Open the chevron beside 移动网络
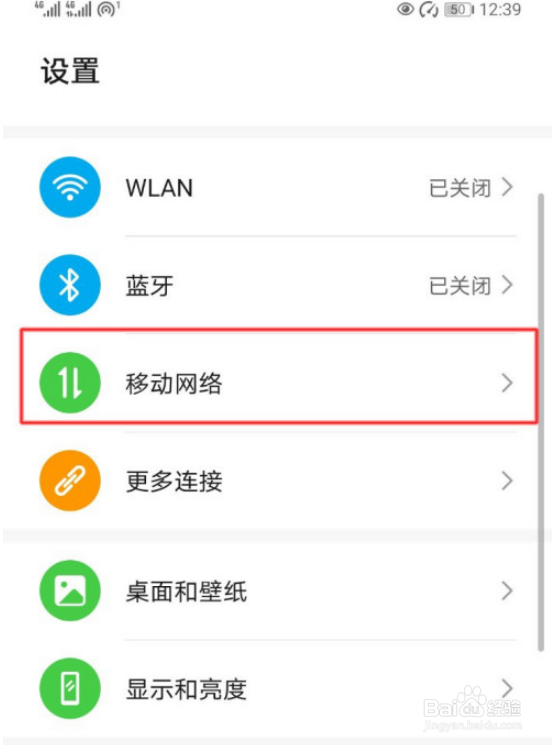This screenshot has width=552, height=745. coord(507,383)
